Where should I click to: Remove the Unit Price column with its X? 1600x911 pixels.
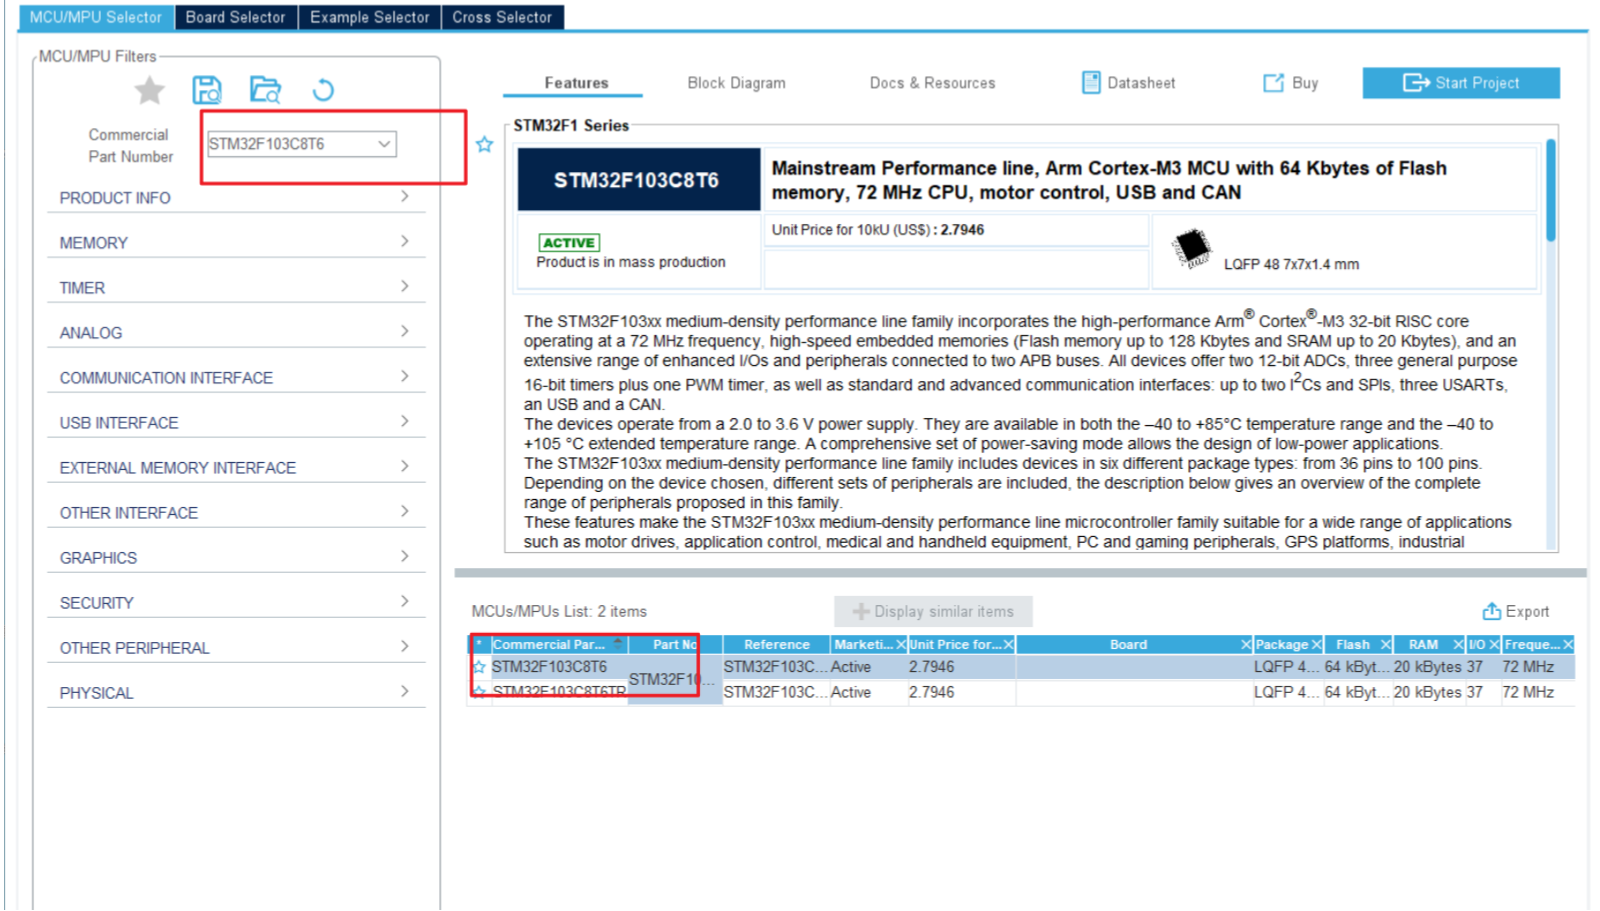click(x=1009, y=645)
